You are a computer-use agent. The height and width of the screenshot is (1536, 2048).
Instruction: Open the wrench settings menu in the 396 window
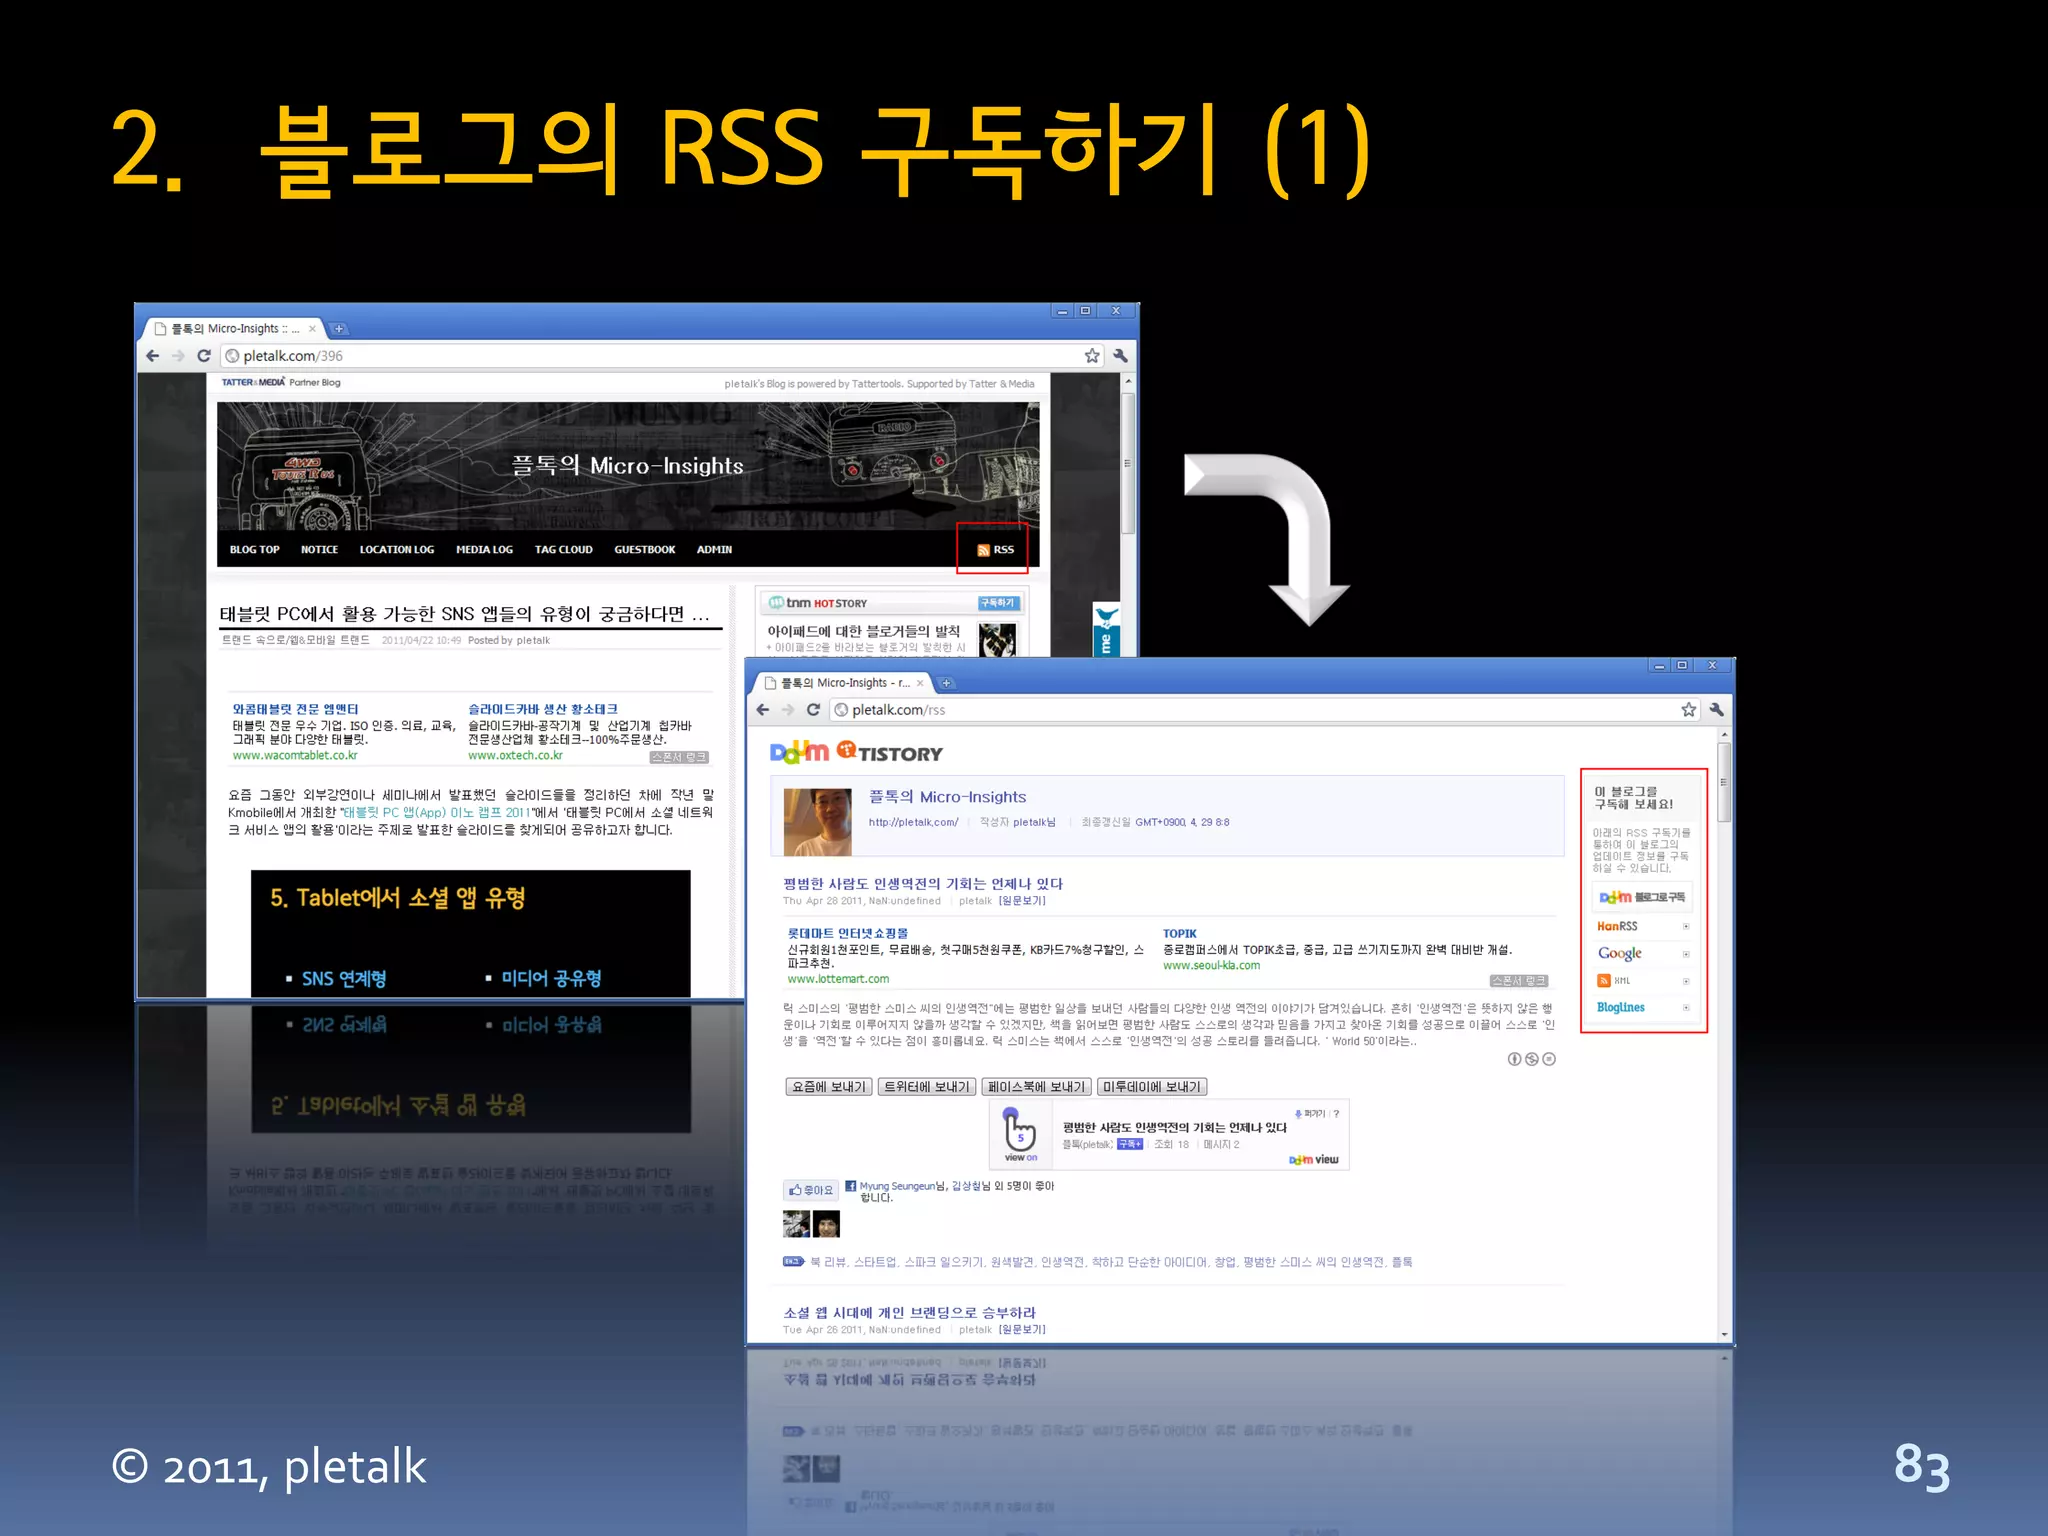pyautogui.click(x=1120, y=356)
